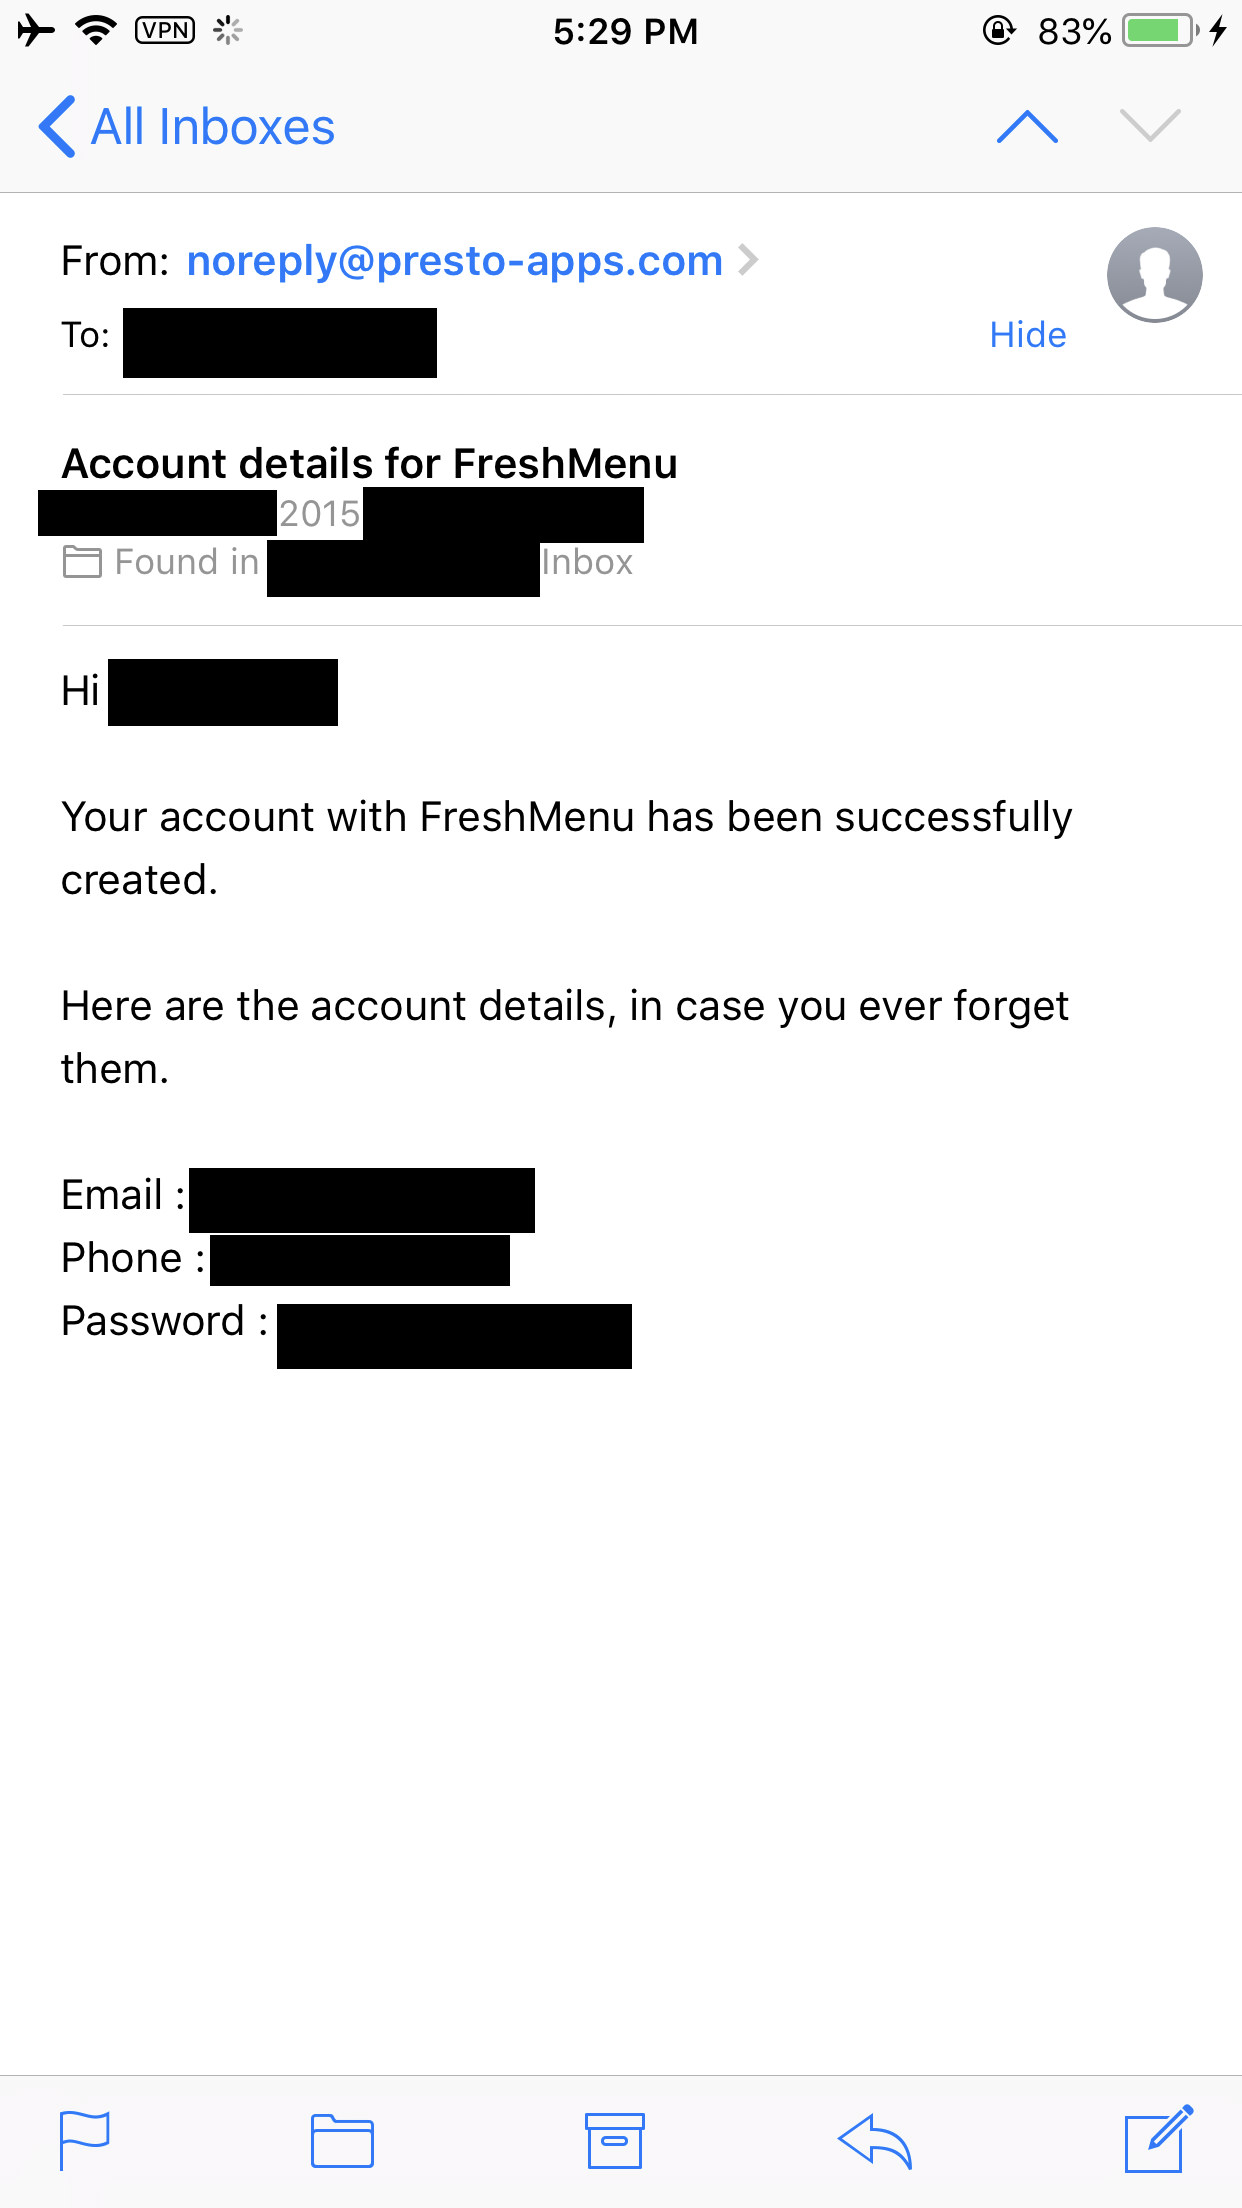Image resolution: width=1242 pixels, height=2208 pixels.
Task: Archive this email with the box icon
Action: pos(614,2140)
